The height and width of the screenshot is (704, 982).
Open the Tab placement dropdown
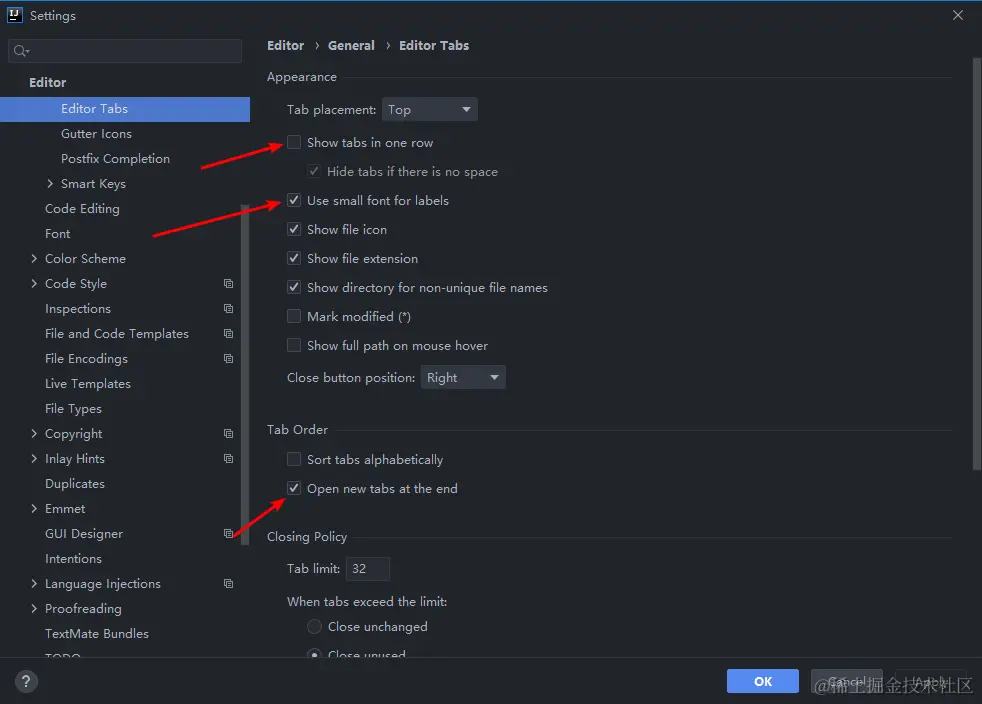(x=429, y=110)
